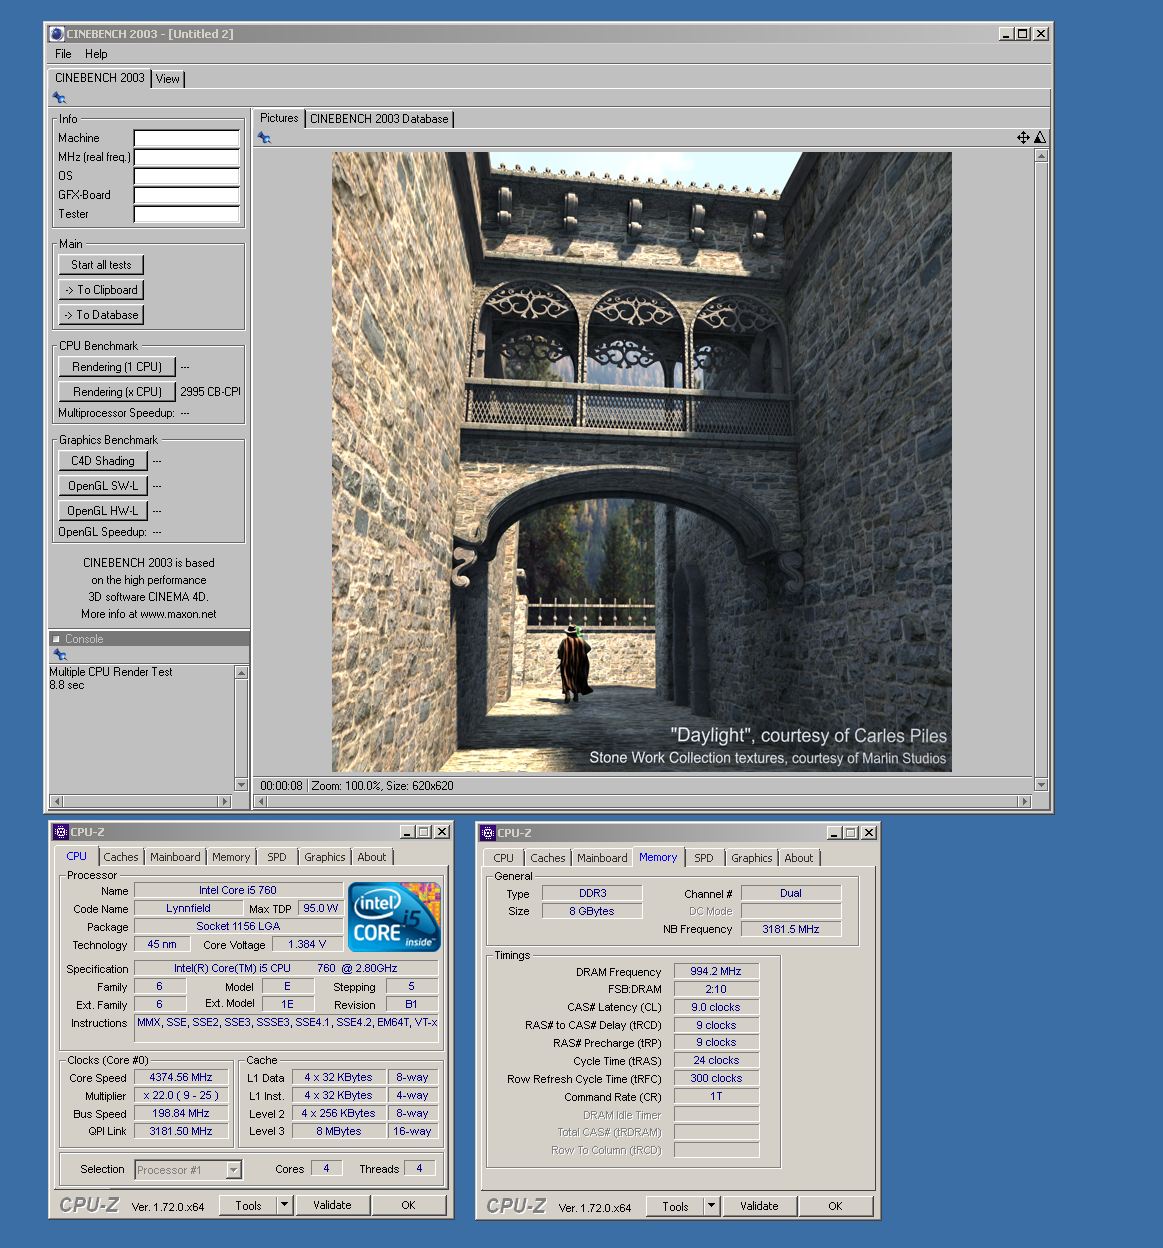Open SPD tab in right CPU-Z window
The image size is (1163, 1248).
coord(704,858)
